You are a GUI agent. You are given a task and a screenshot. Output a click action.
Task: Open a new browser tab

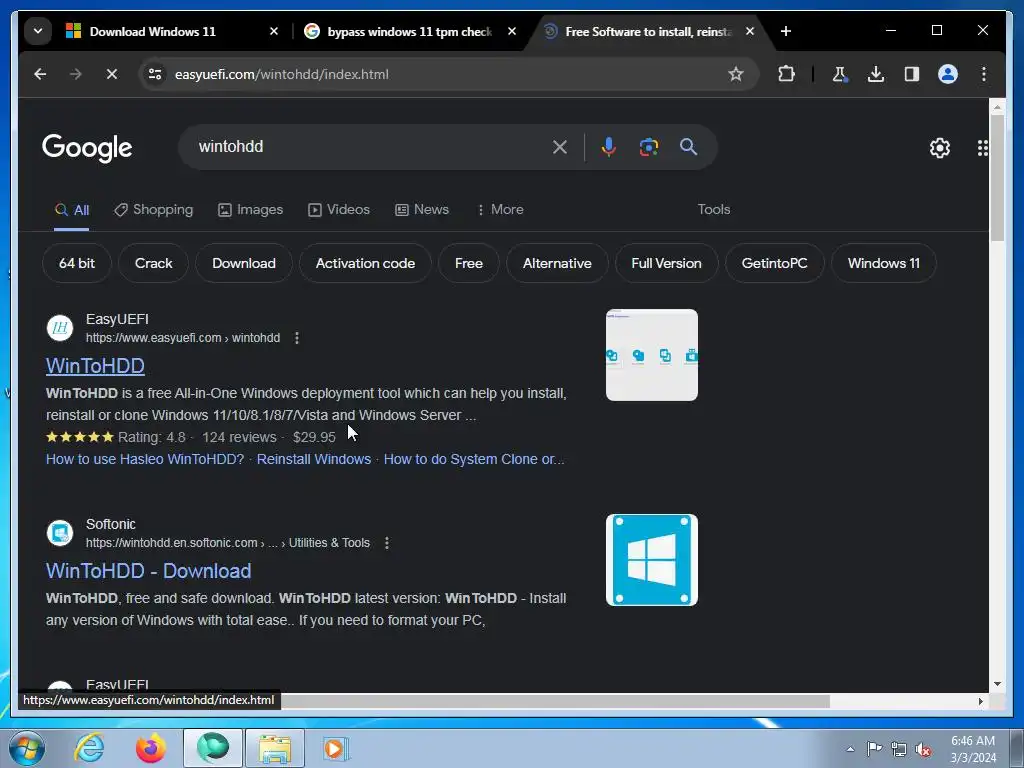[786, 31]
